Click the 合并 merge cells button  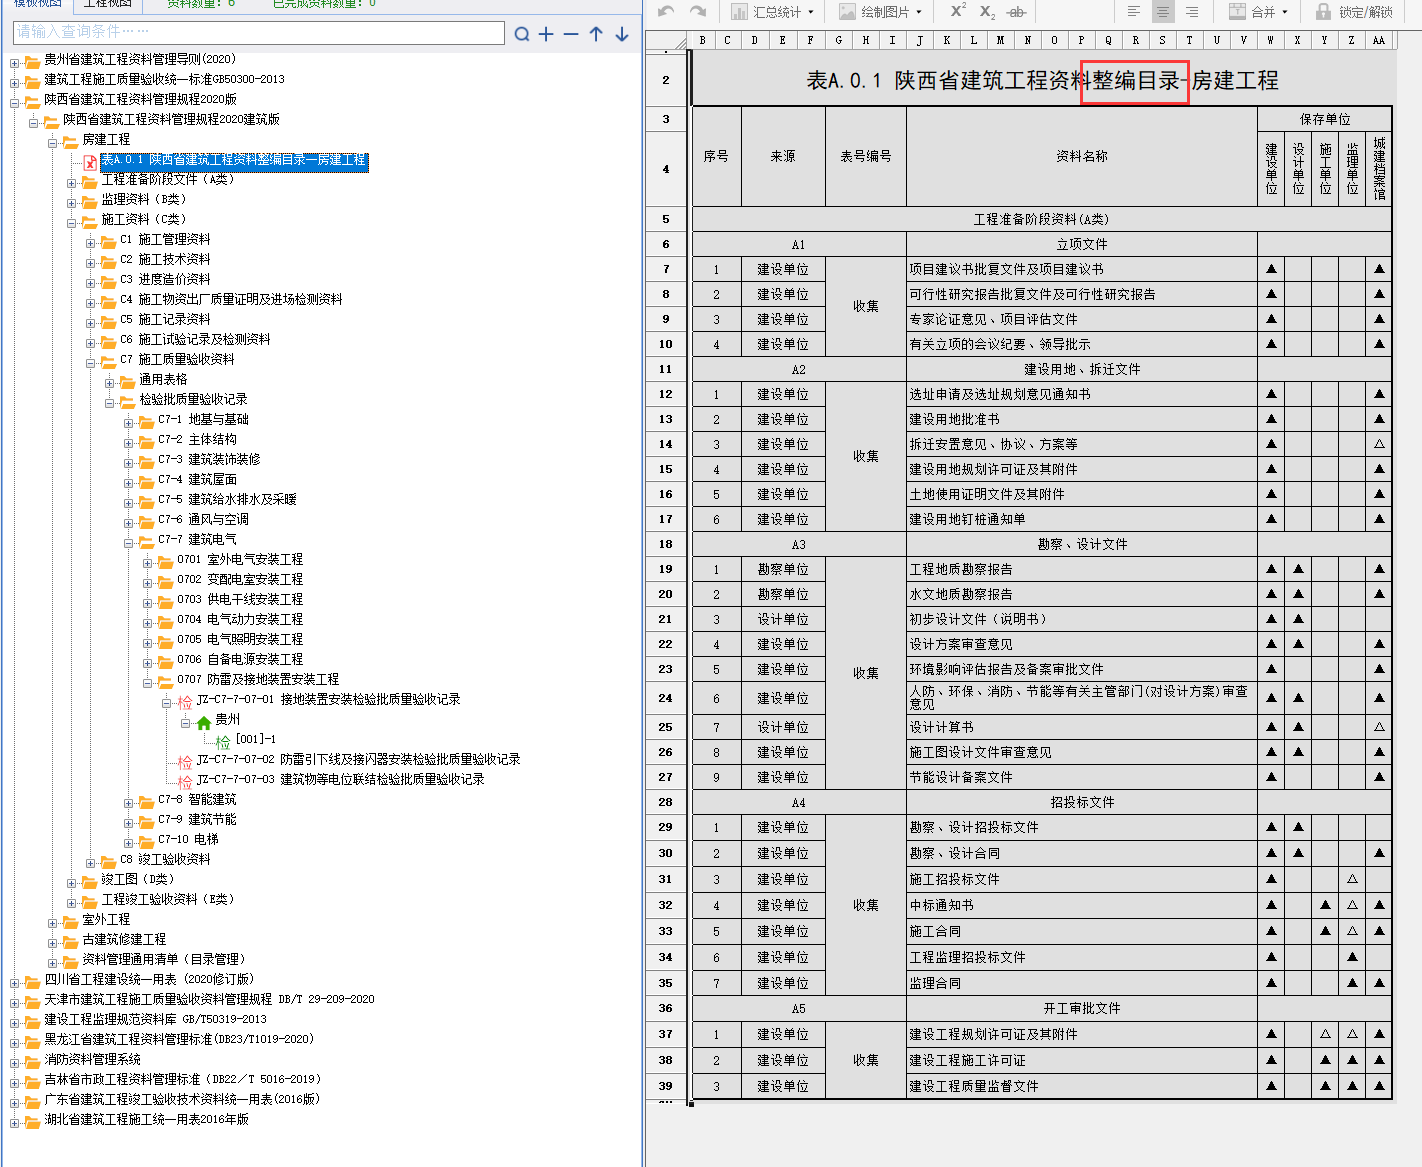1252,12
